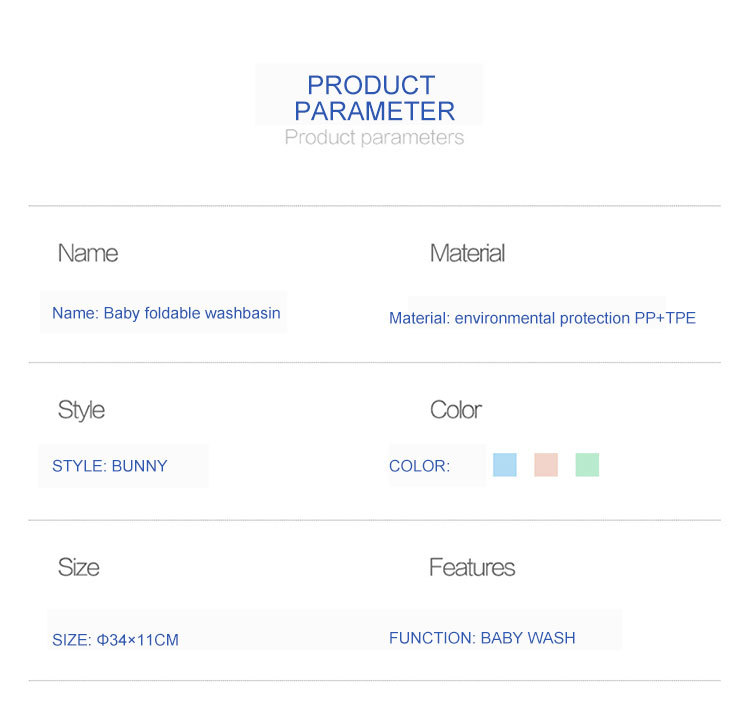Click Name: Baby foldable washbasin text
750x703 pixels.
(x=166, y=313)
